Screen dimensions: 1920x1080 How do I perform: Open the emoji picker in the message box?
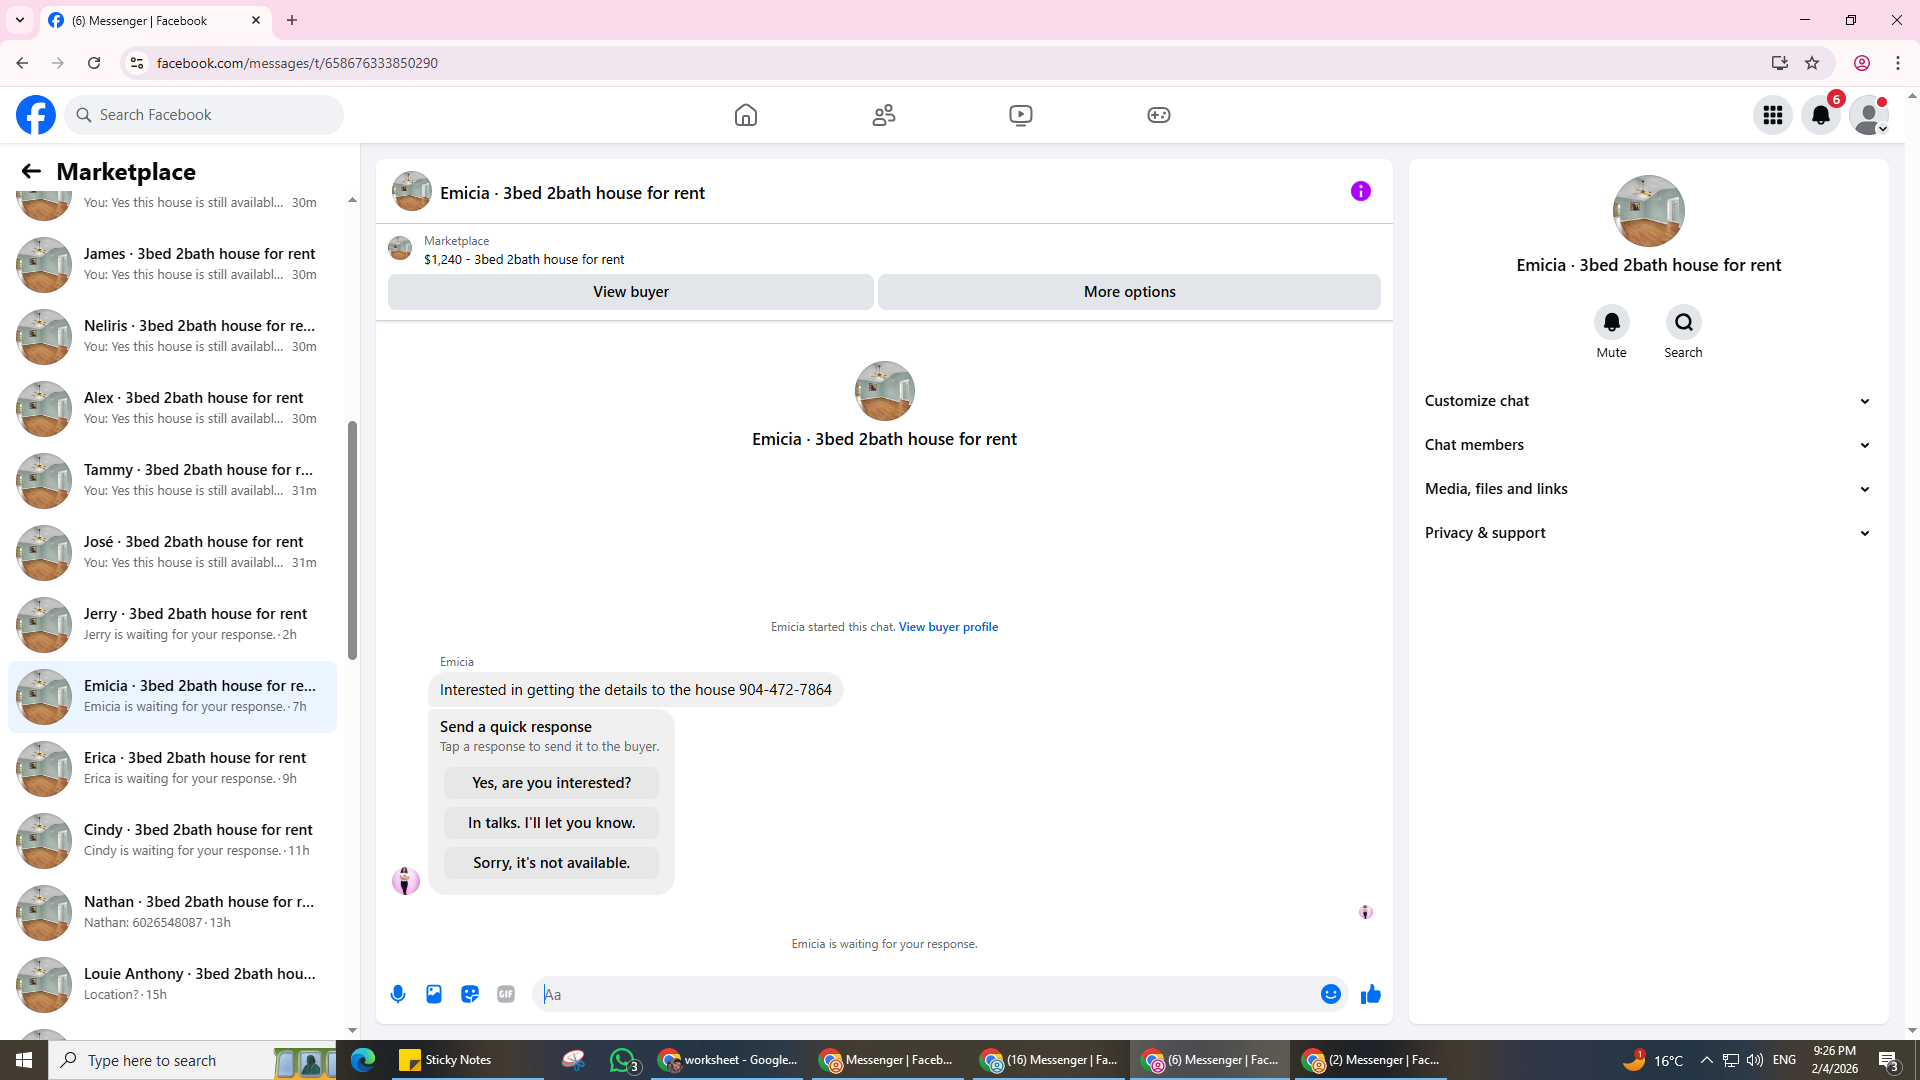point(1330,994)
